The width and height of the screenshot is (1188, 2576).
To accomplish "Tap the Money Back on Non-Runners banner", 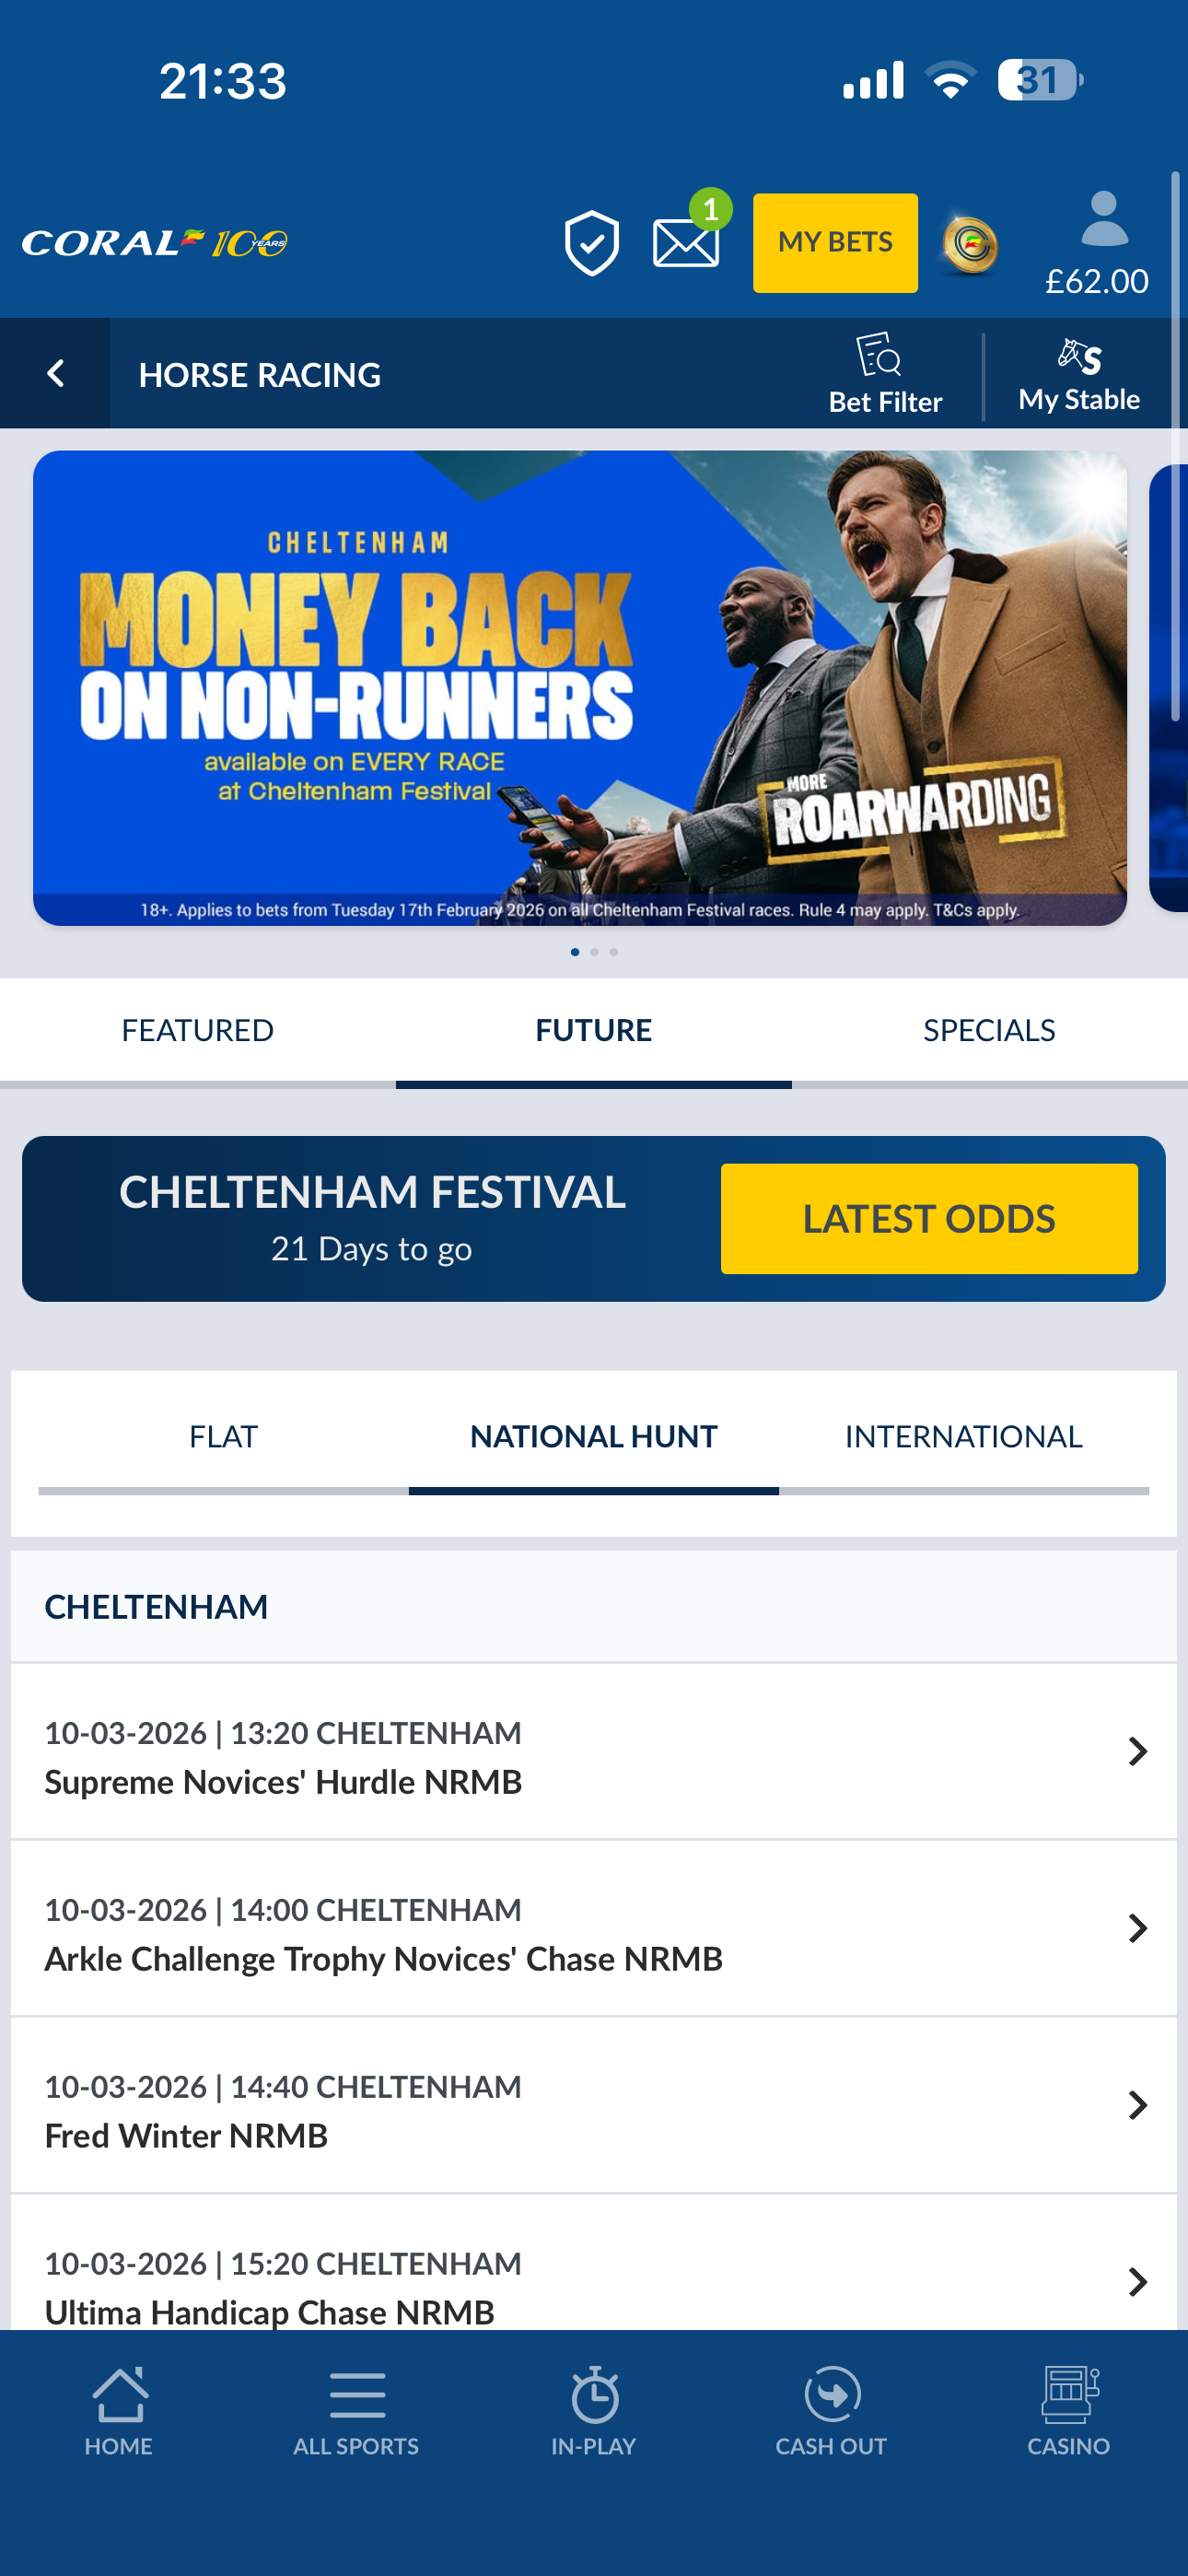I will 580,688.
